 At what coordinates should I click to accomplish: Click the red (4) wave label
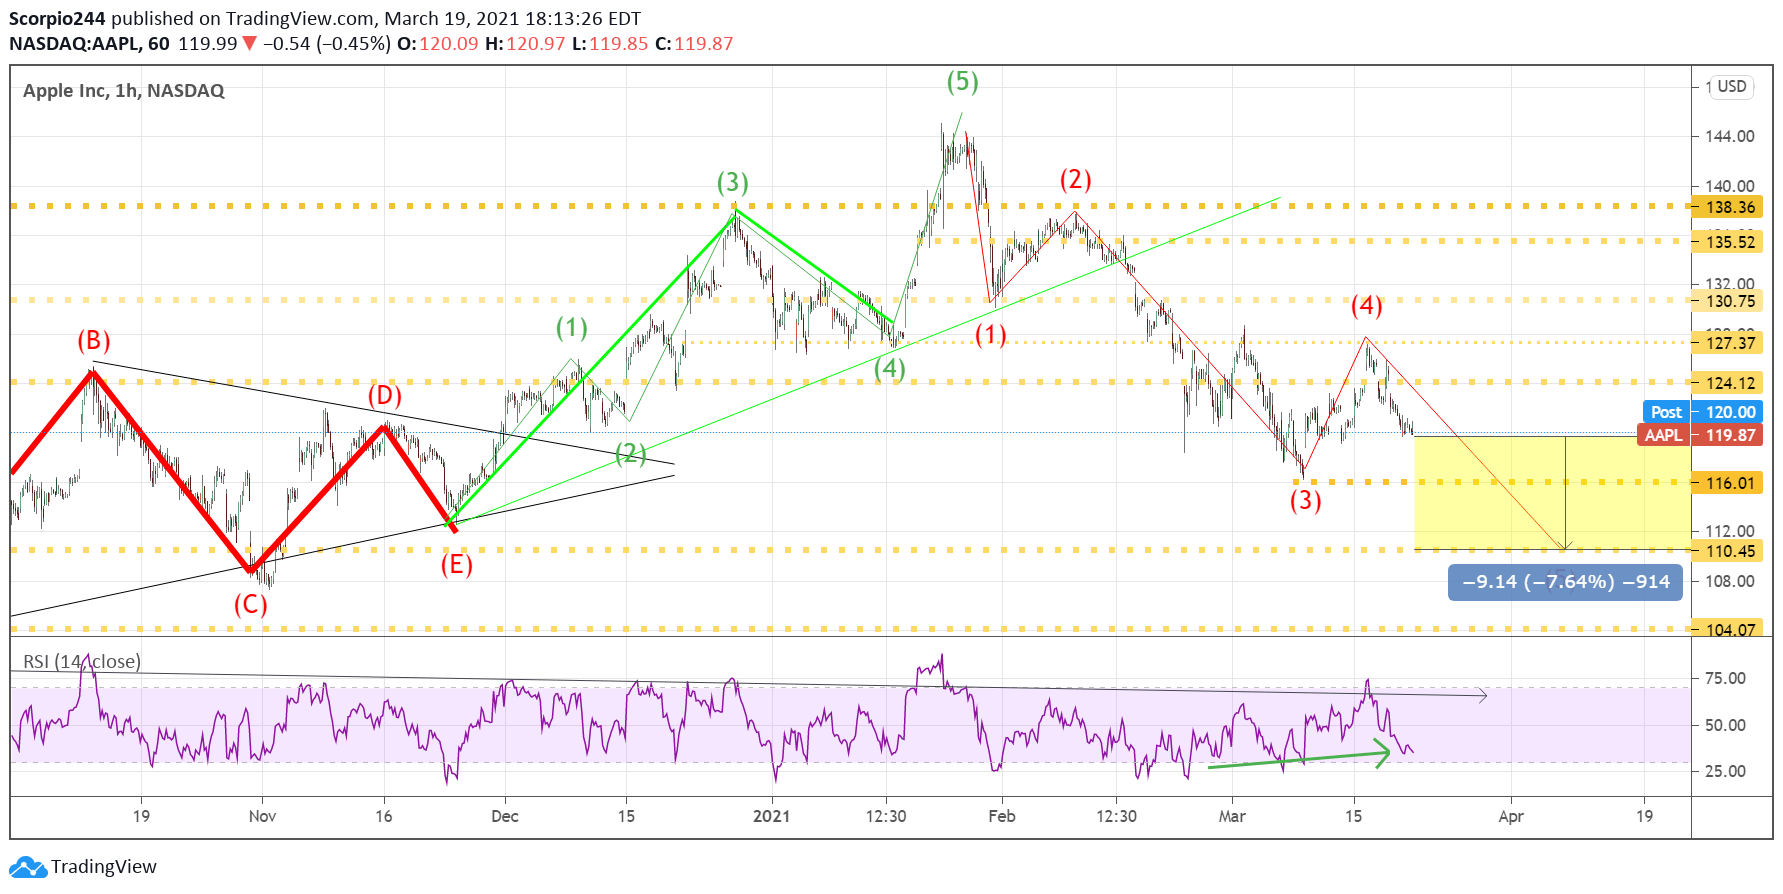point(1367,306)
